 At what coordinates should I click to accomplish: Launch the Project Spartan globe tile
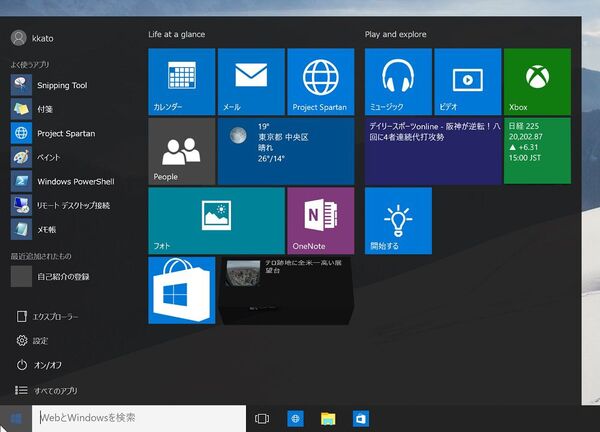point(321,82)
